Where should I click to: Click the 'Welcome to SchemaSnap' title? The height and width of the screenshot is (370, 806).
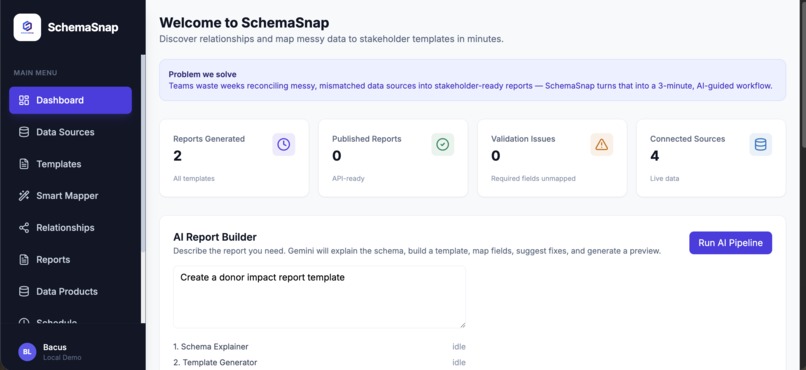pyautogui.click(x=244, y=23)
